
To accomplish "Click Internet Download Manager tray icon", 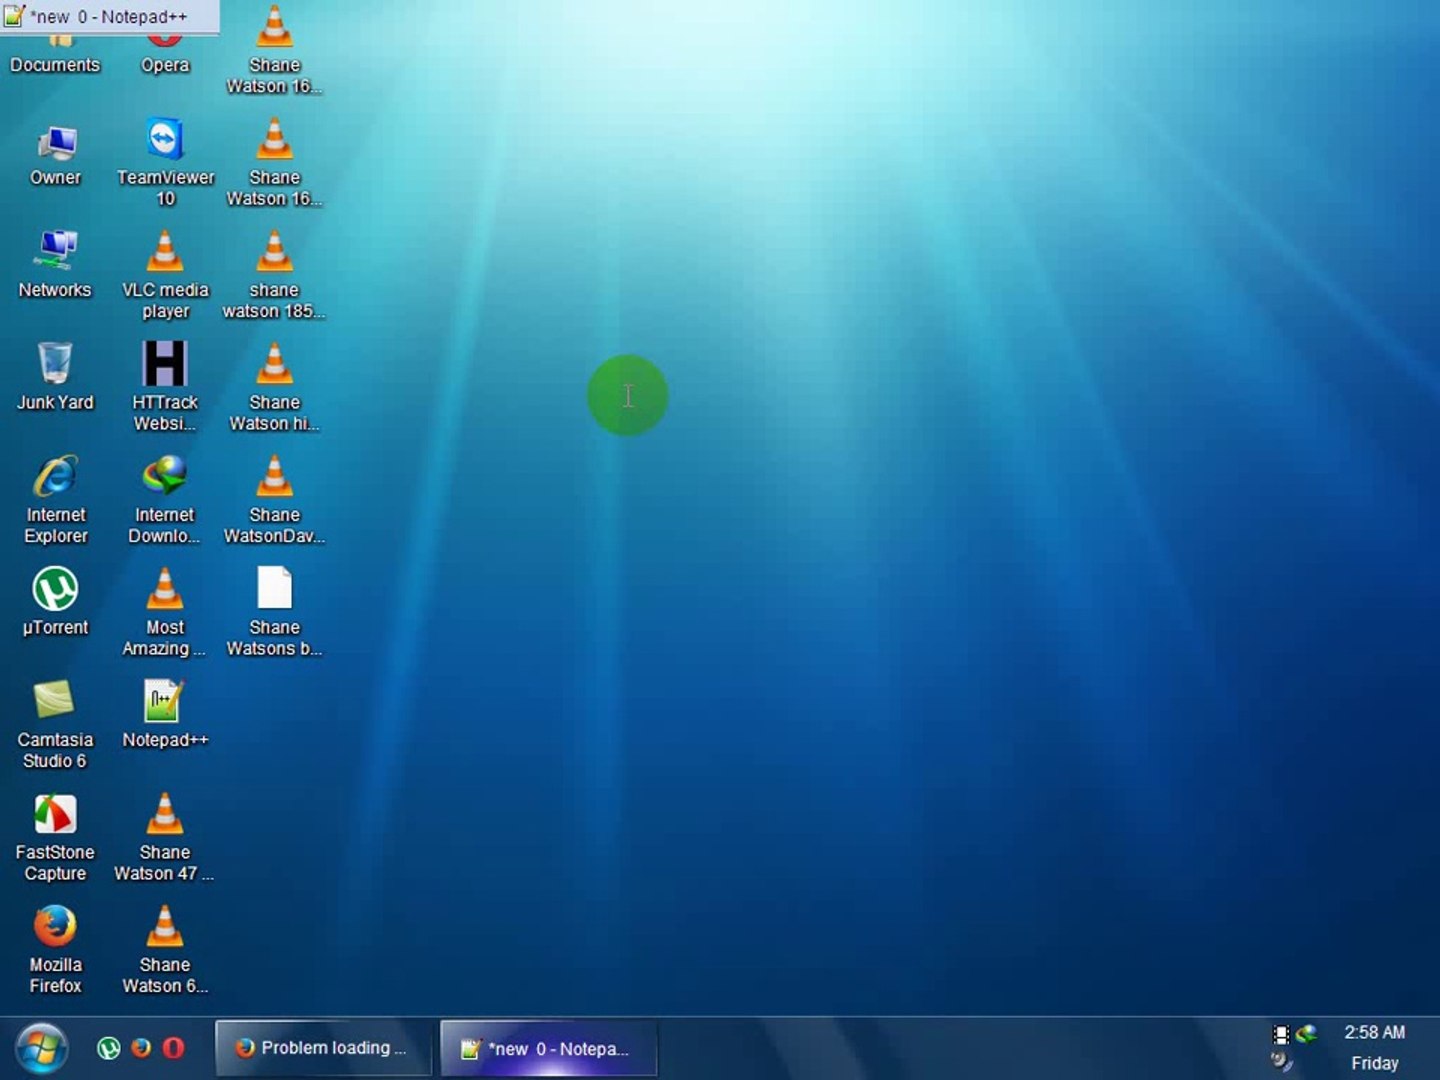I will (1306, 1034).
